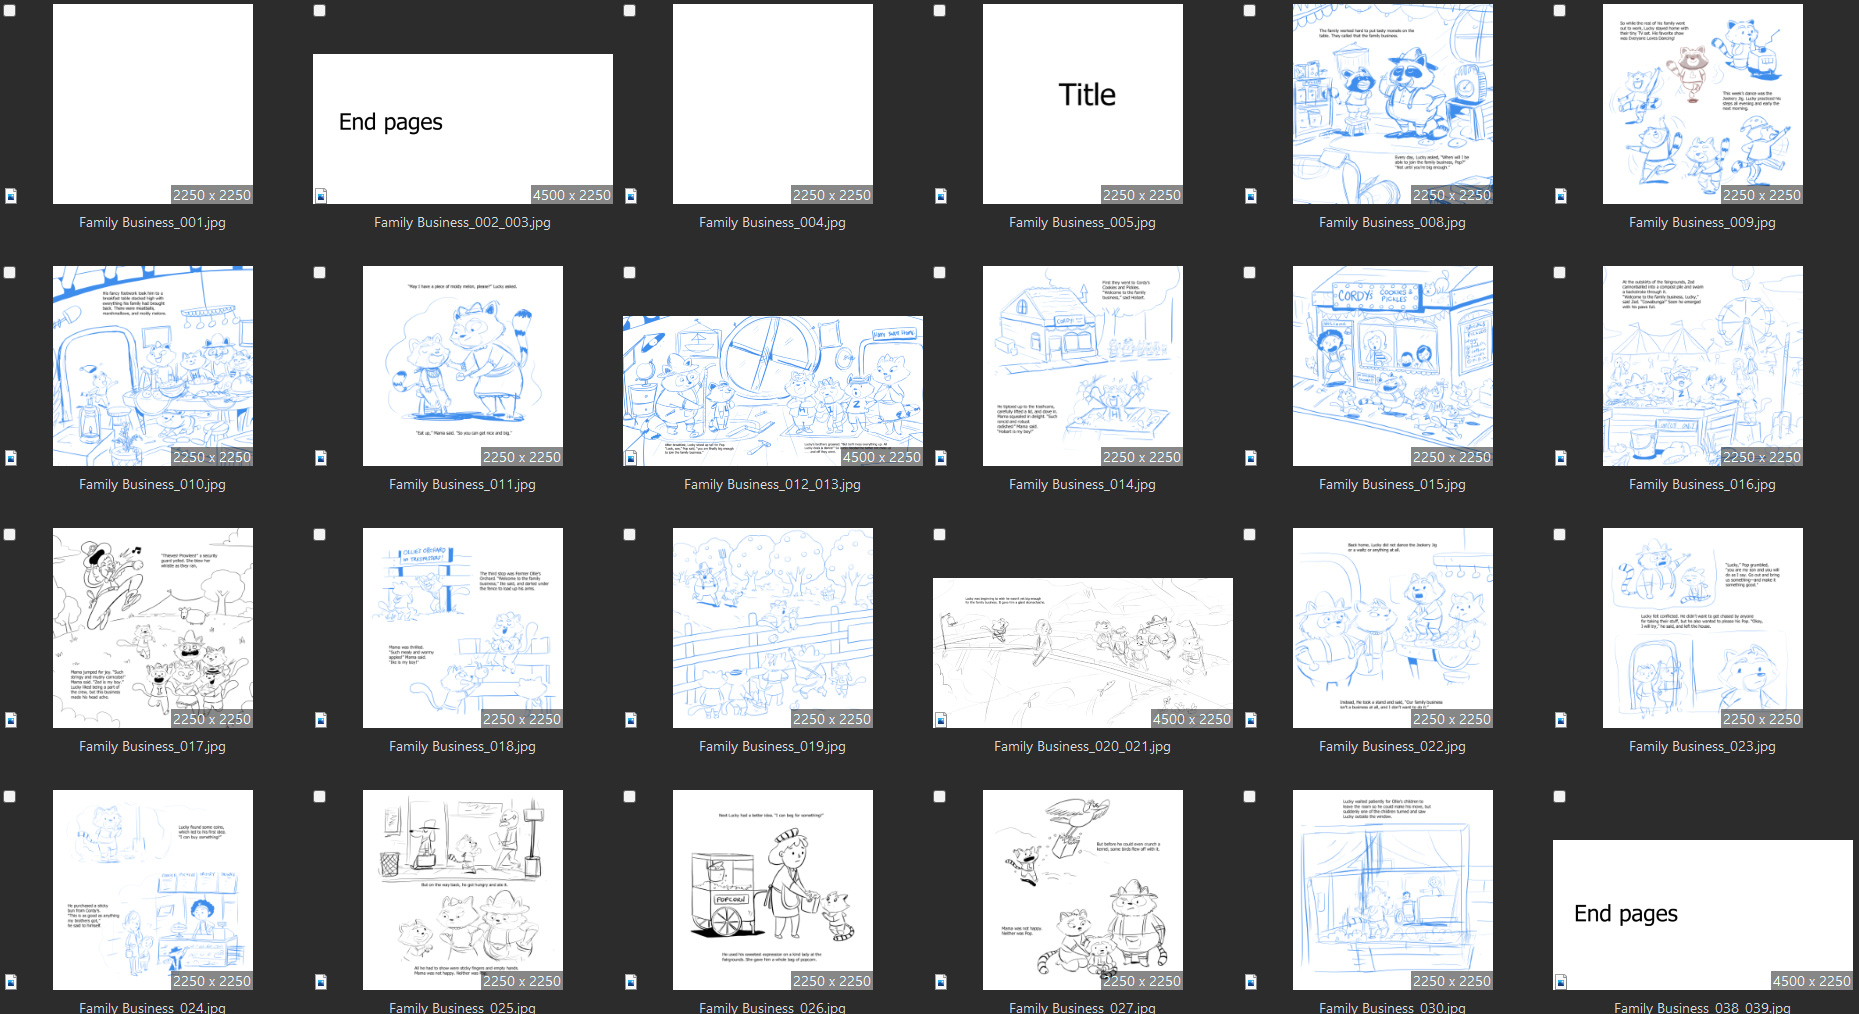Check the box for Family Business_010.jpg
This screenshot has width=1859, height=1014.
[x=10, y=273]
